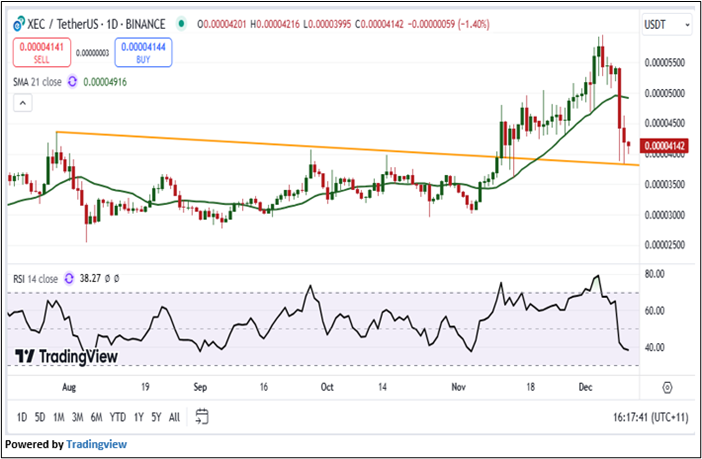Open the USDT currency dropdown
Image resolution: width=702 pixels, height=459 pixels.
tap(667, 25)
